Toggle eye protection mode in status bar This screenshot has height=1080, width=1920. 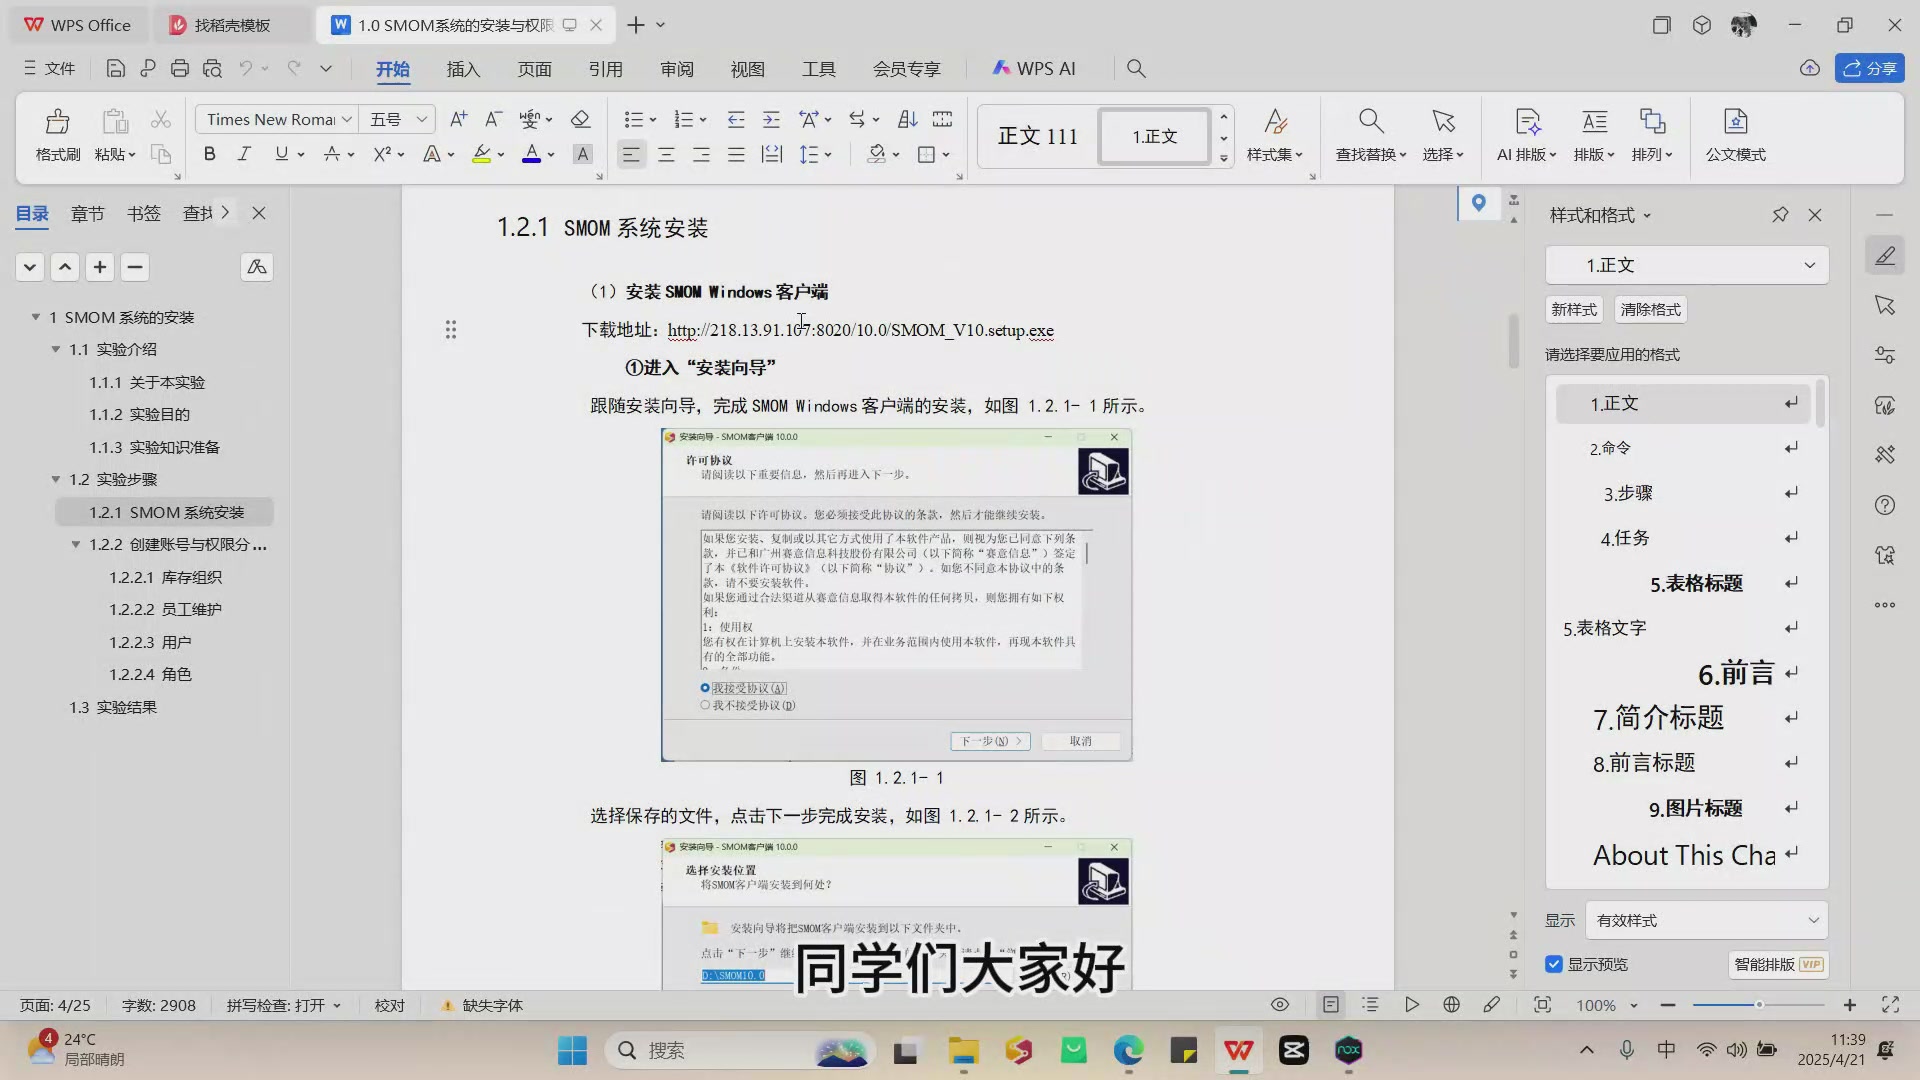point(1279,1005)
